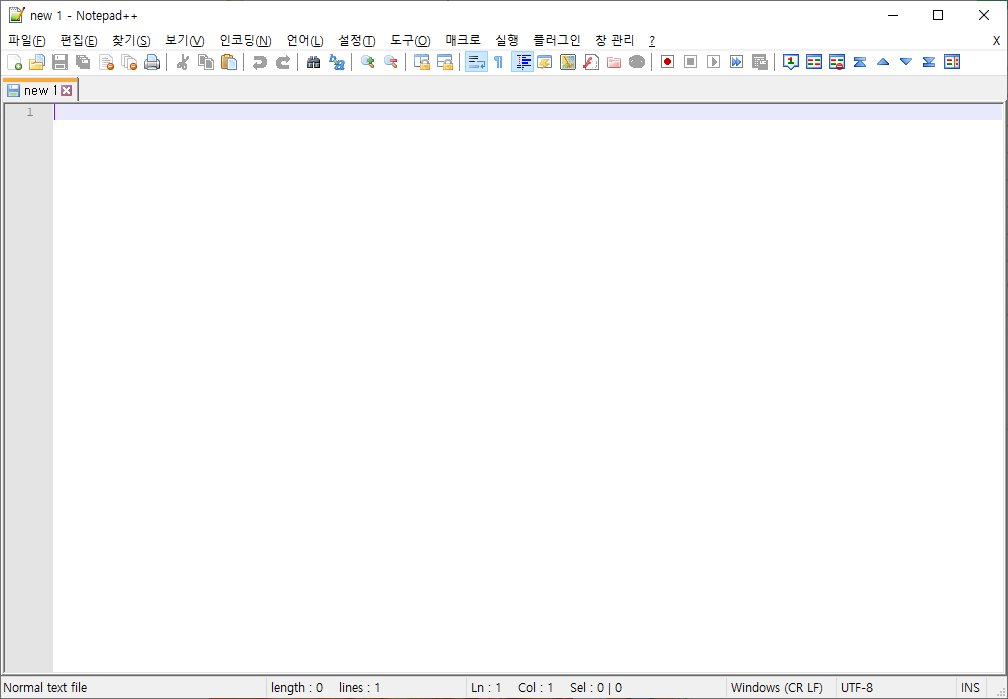Open the 인코딩(N) menu
Screen dimensions: 1008x699
(x=246, y=41)
